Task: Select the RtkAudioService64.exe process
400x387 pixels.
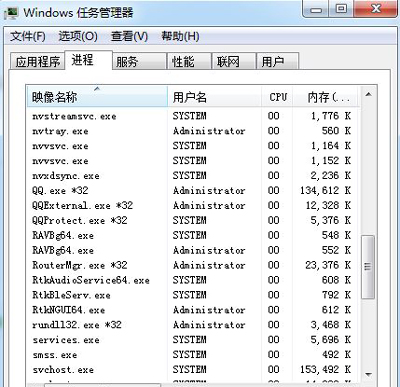Action: point(193,280)
